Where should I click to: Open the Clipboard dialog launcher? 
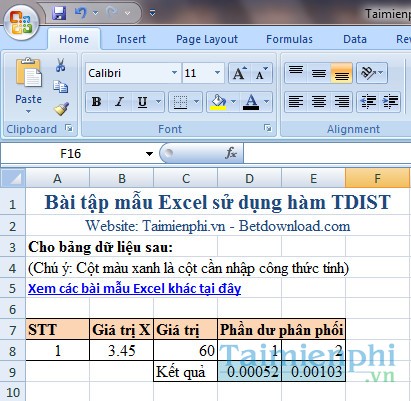[69, 128]
